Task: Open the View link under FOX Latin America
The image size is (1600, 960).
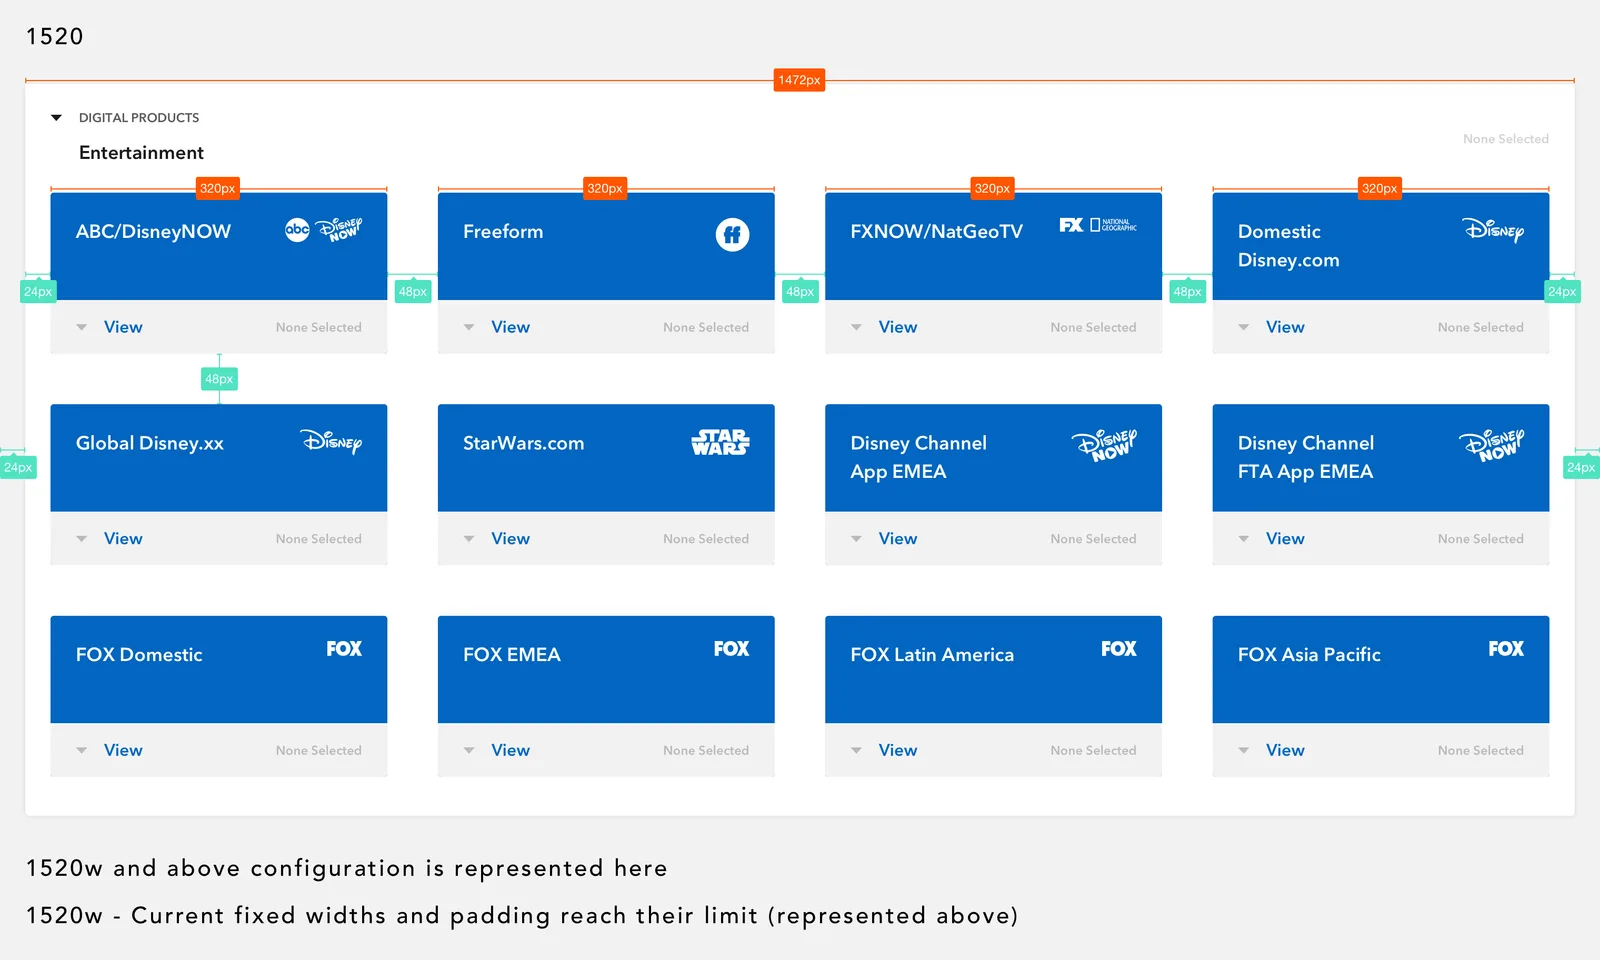Action: [x=898, y=750]
